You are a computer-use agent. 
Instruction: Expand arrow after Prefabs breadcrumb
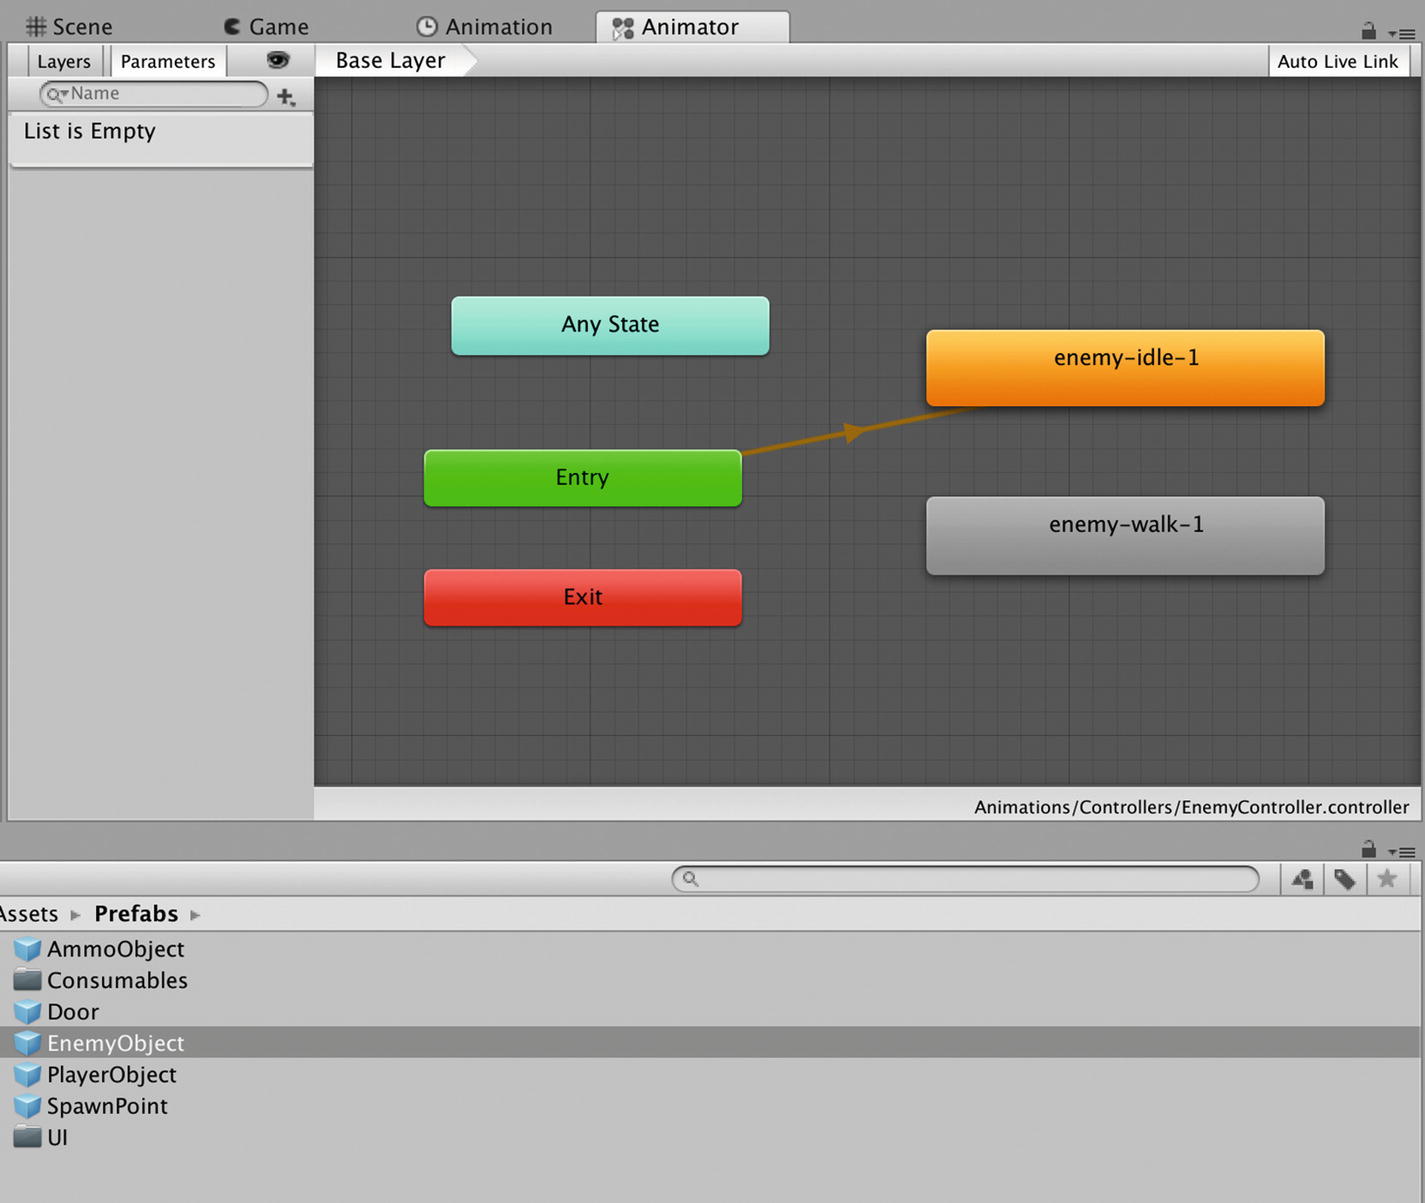pyautogui.click(x=195, y=915)
